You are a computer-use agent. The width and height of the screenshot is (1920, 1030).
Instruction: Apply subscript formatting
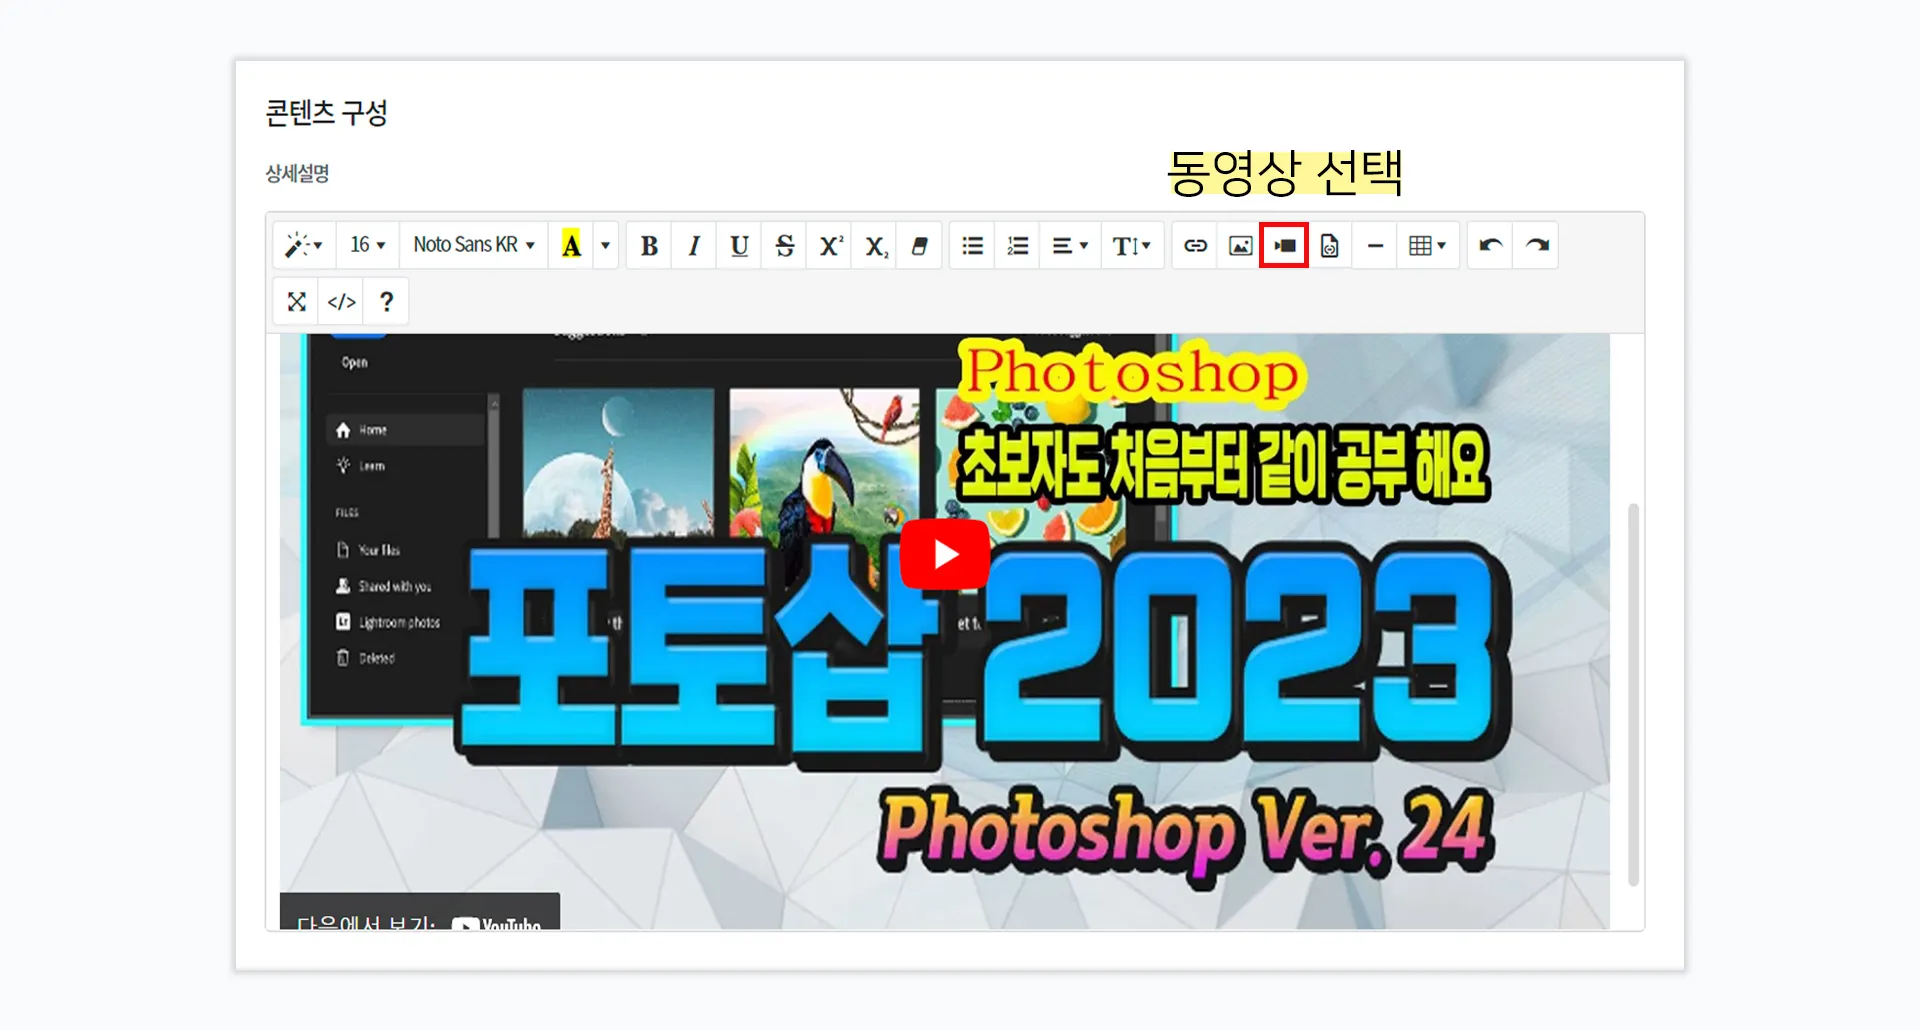[876, 245]
